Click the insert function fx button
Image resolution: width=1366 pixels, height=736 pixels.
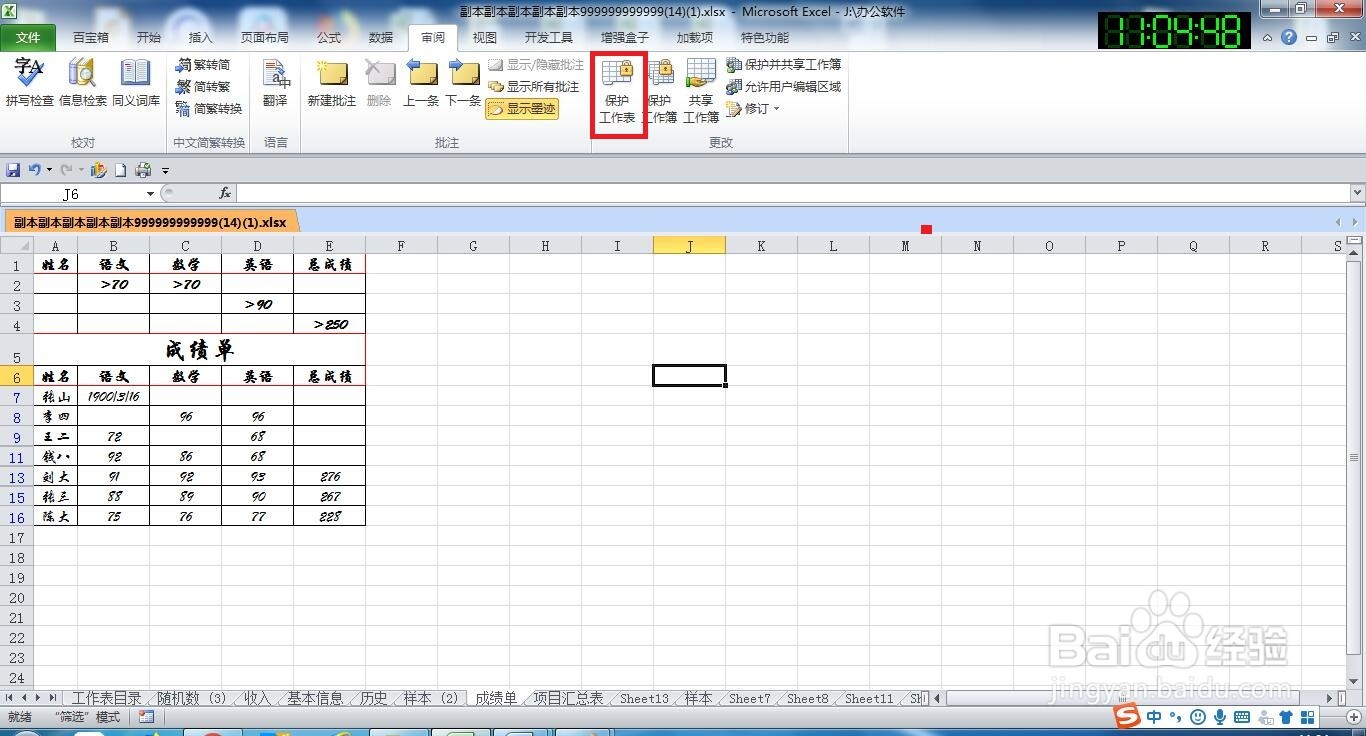coord(225,193)
